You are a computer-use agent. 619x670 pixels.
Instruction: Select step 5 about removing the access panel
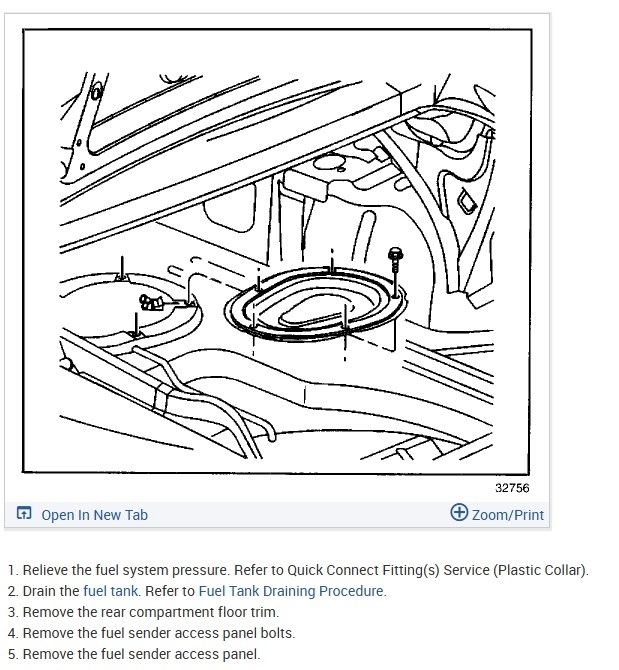coord(134,654)
